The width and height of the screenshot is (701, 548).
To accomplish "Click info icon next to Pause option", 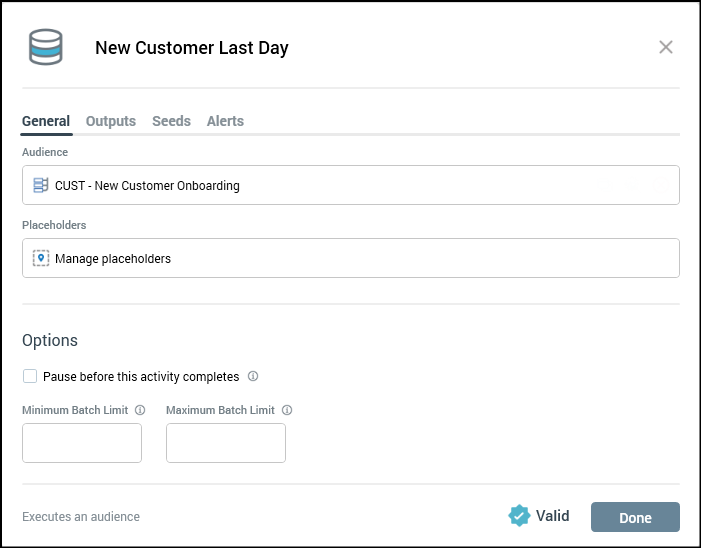I will (253, 377).
